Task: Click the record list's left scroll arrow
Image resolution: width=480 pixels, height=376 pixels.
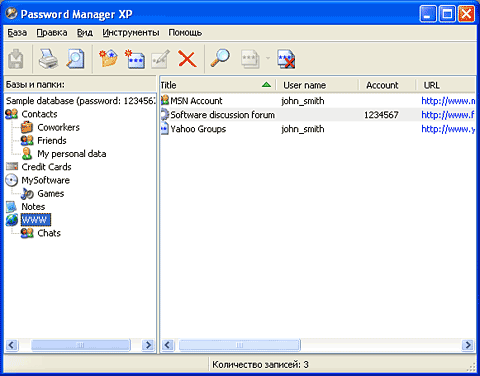Action: [x=168, y=345]
